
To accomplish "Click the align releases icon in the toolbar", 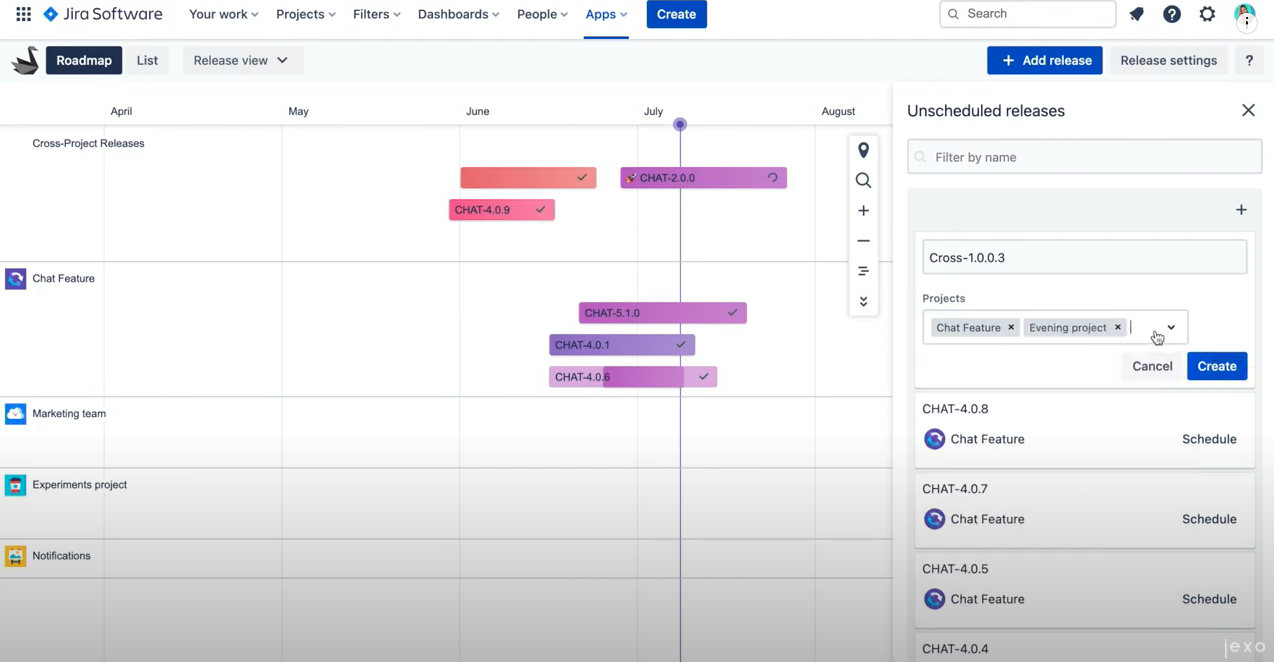I will click(x=863, y=270).
